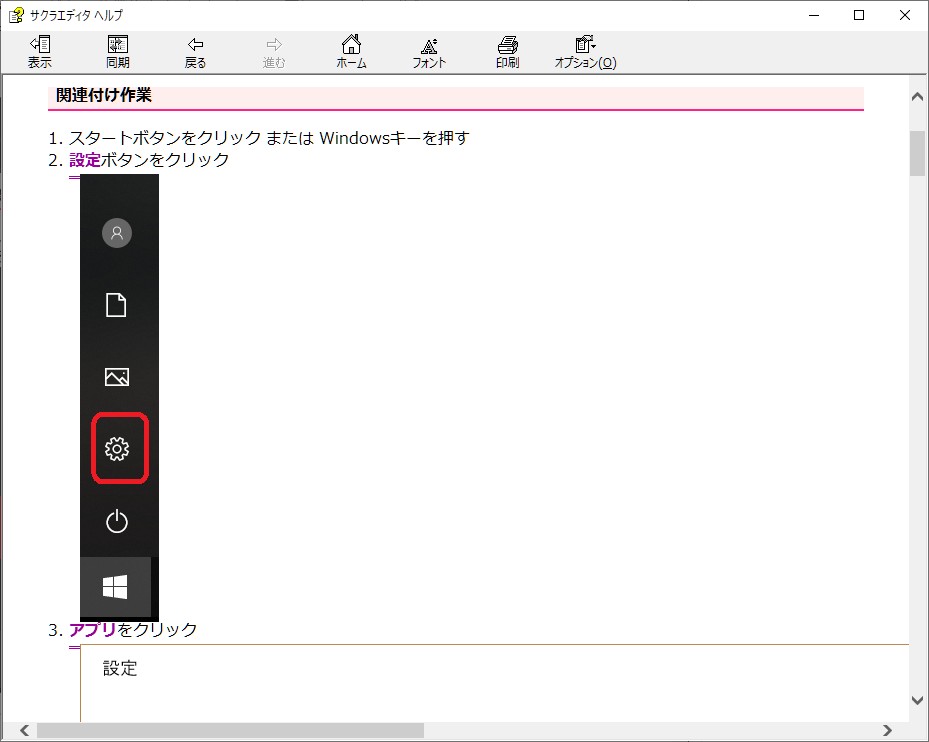Viewport: 929px width, 742px height.
Task: Maximize the help window
Action: click(859, 15)
